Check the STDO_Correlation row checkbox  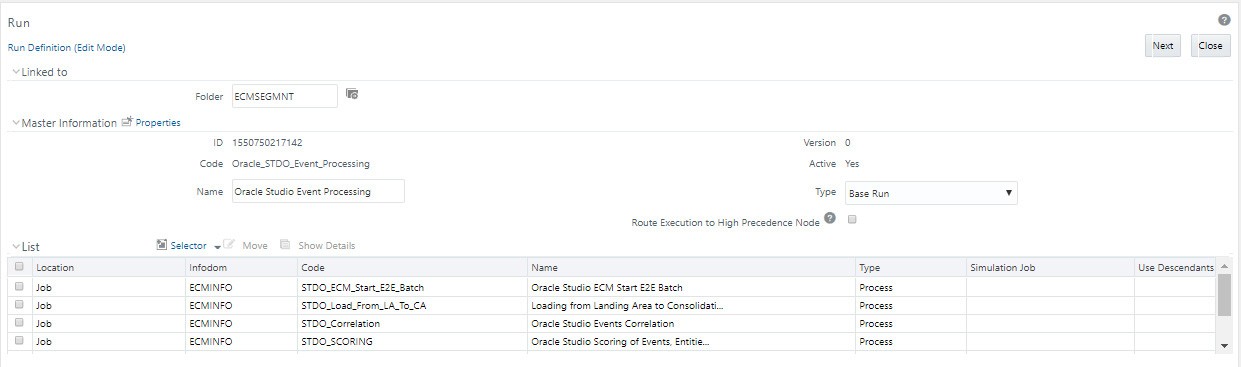coord(19,324)
